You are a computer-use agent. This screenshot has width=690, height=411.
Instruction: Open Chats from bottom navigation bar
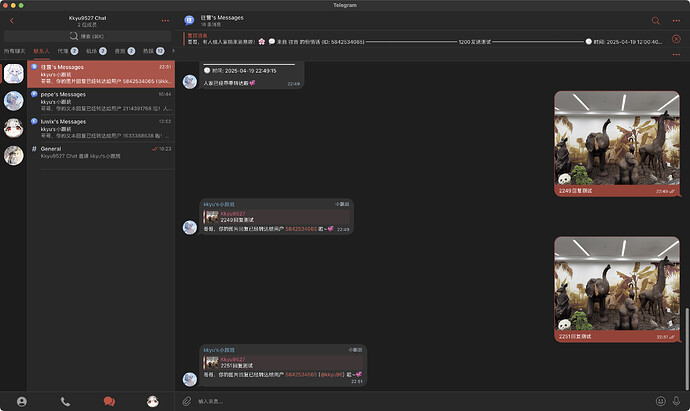[x=109, y=401]
